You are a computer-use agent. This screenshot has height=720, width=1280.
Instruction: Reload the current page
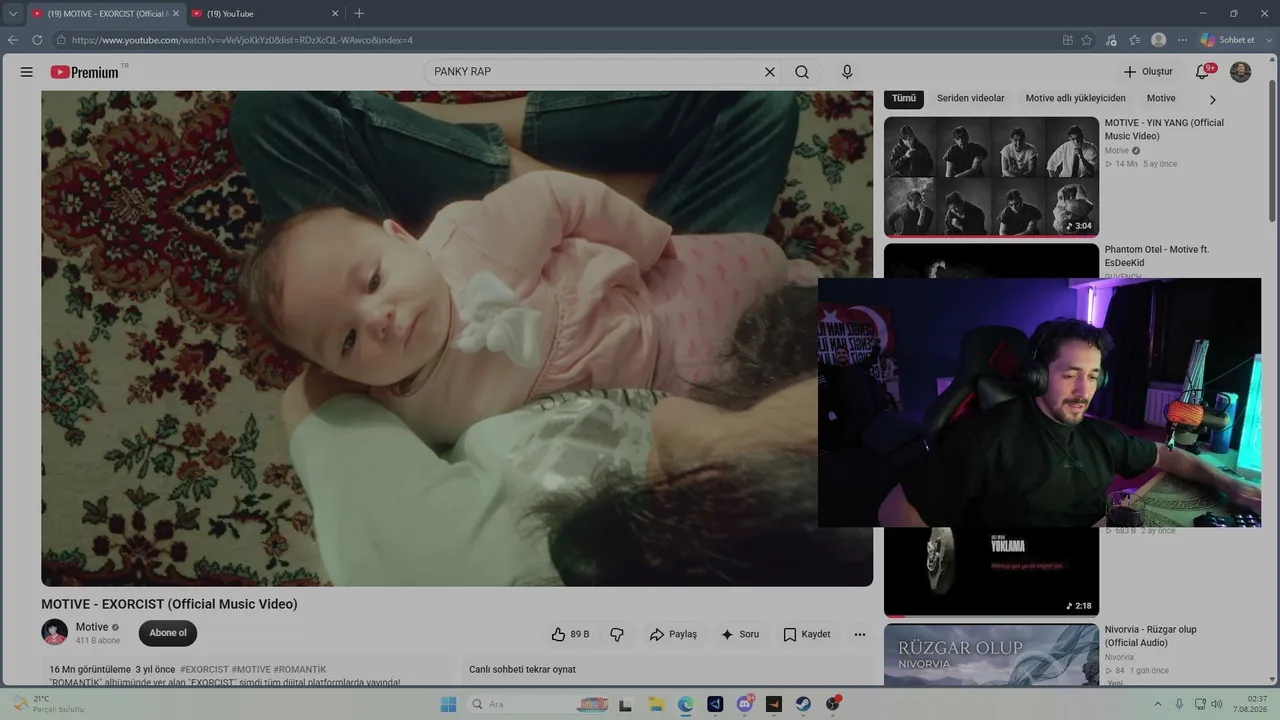(x=37, y=40)
